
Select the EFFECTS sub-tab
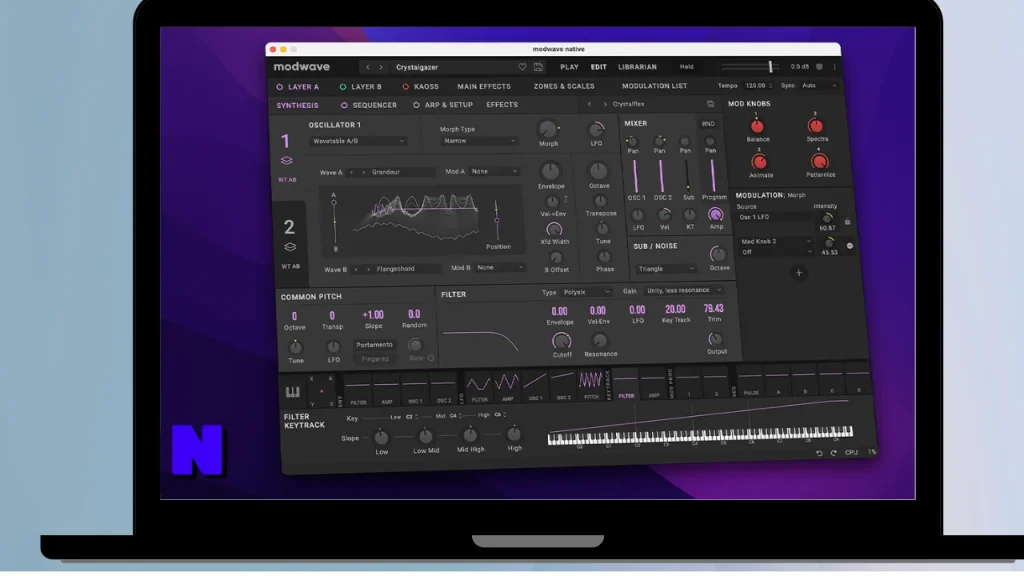(502, 104)
